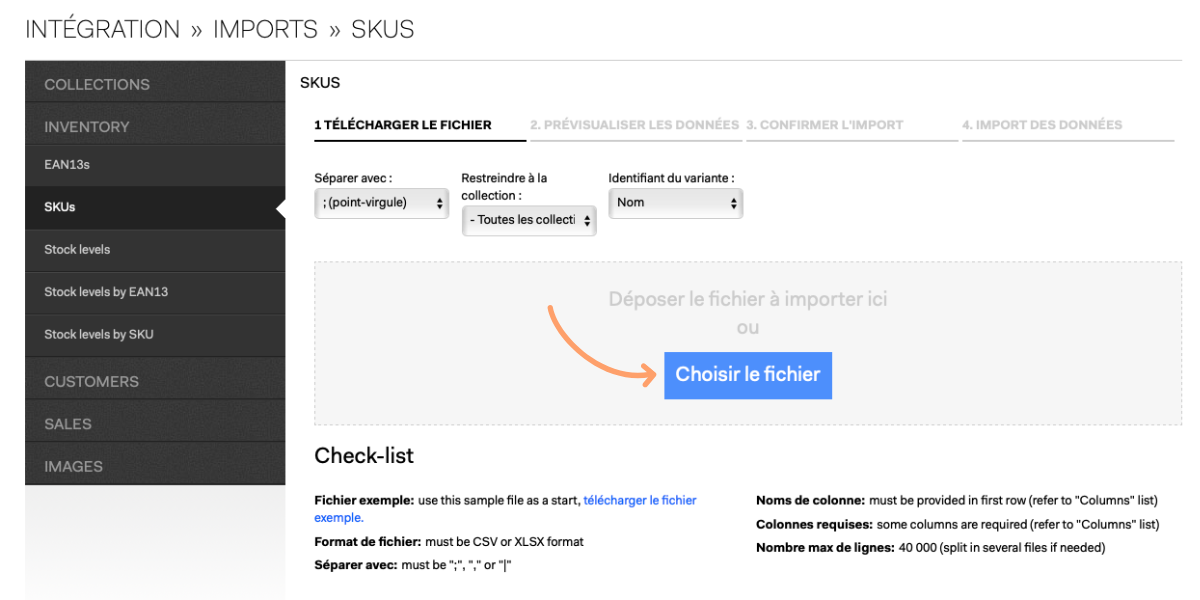Open the Sales sidebar section
This screenshot has height=600, width=1200.
pos(155,423)
